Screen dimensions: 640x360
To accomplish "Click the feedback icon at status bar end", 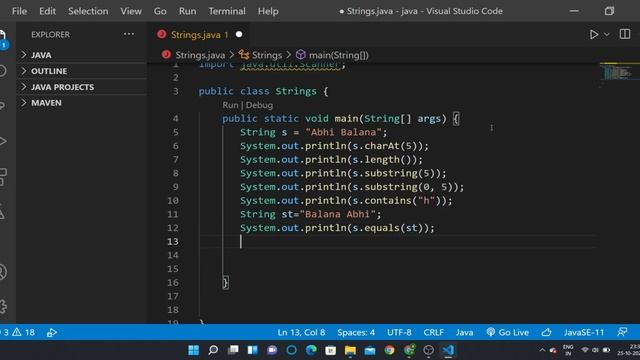I will point(622,332).
